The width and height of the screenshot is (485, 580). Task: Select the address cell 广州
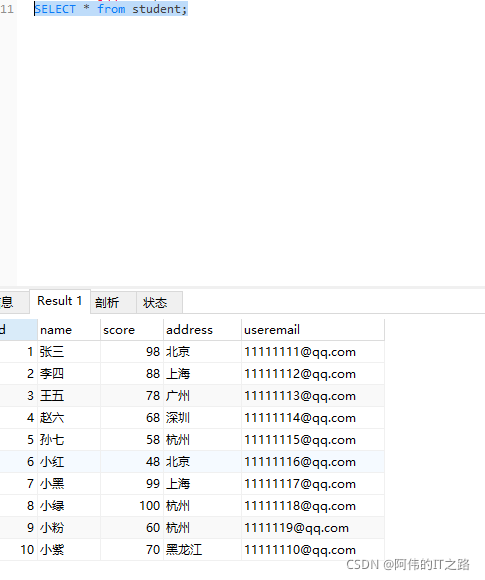(202, 396)
